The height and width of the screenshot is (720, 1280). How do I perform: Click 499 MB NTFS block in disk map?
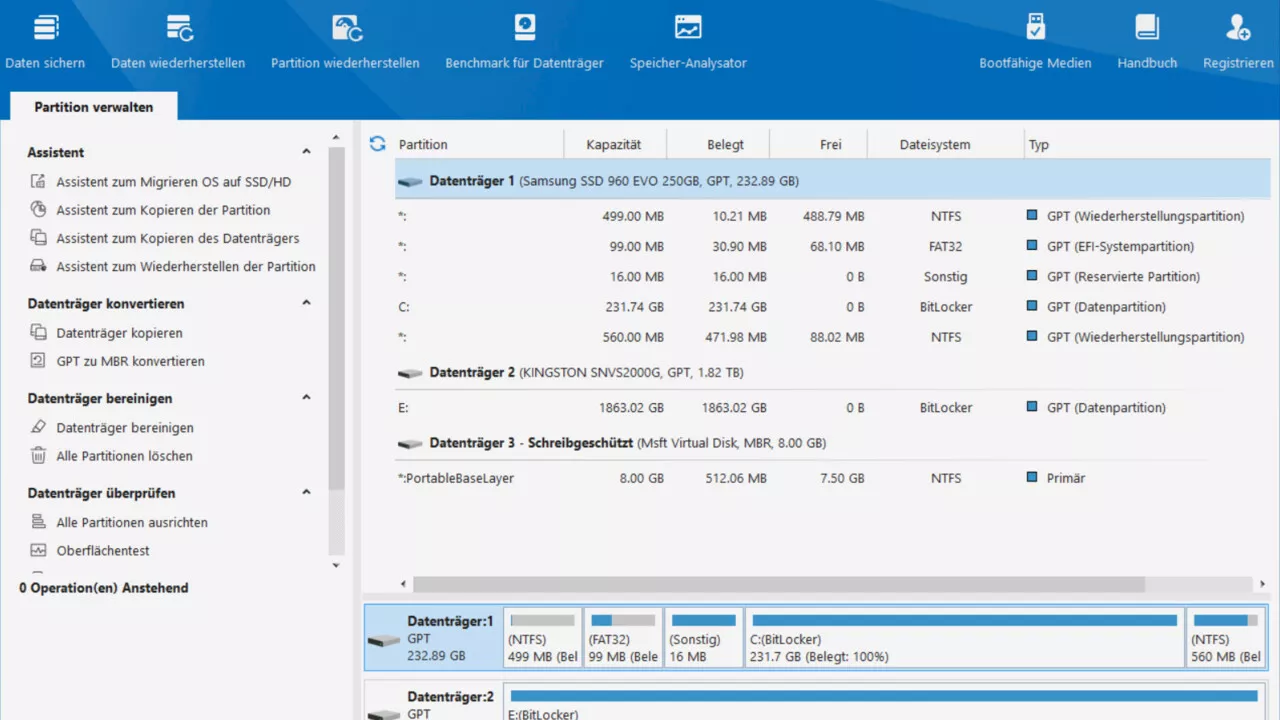tap(543, 637)
